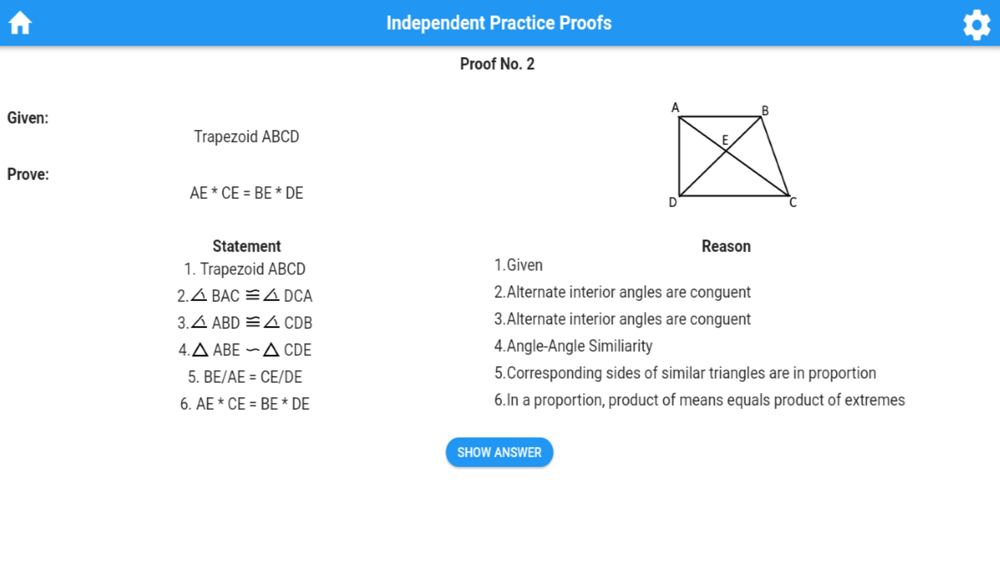Image resolution: width=1000 pixels, height=563 pixels.
Task: Click the Independent Practice Proofs title
Action: pyautogui.click(x=499, y=23)
